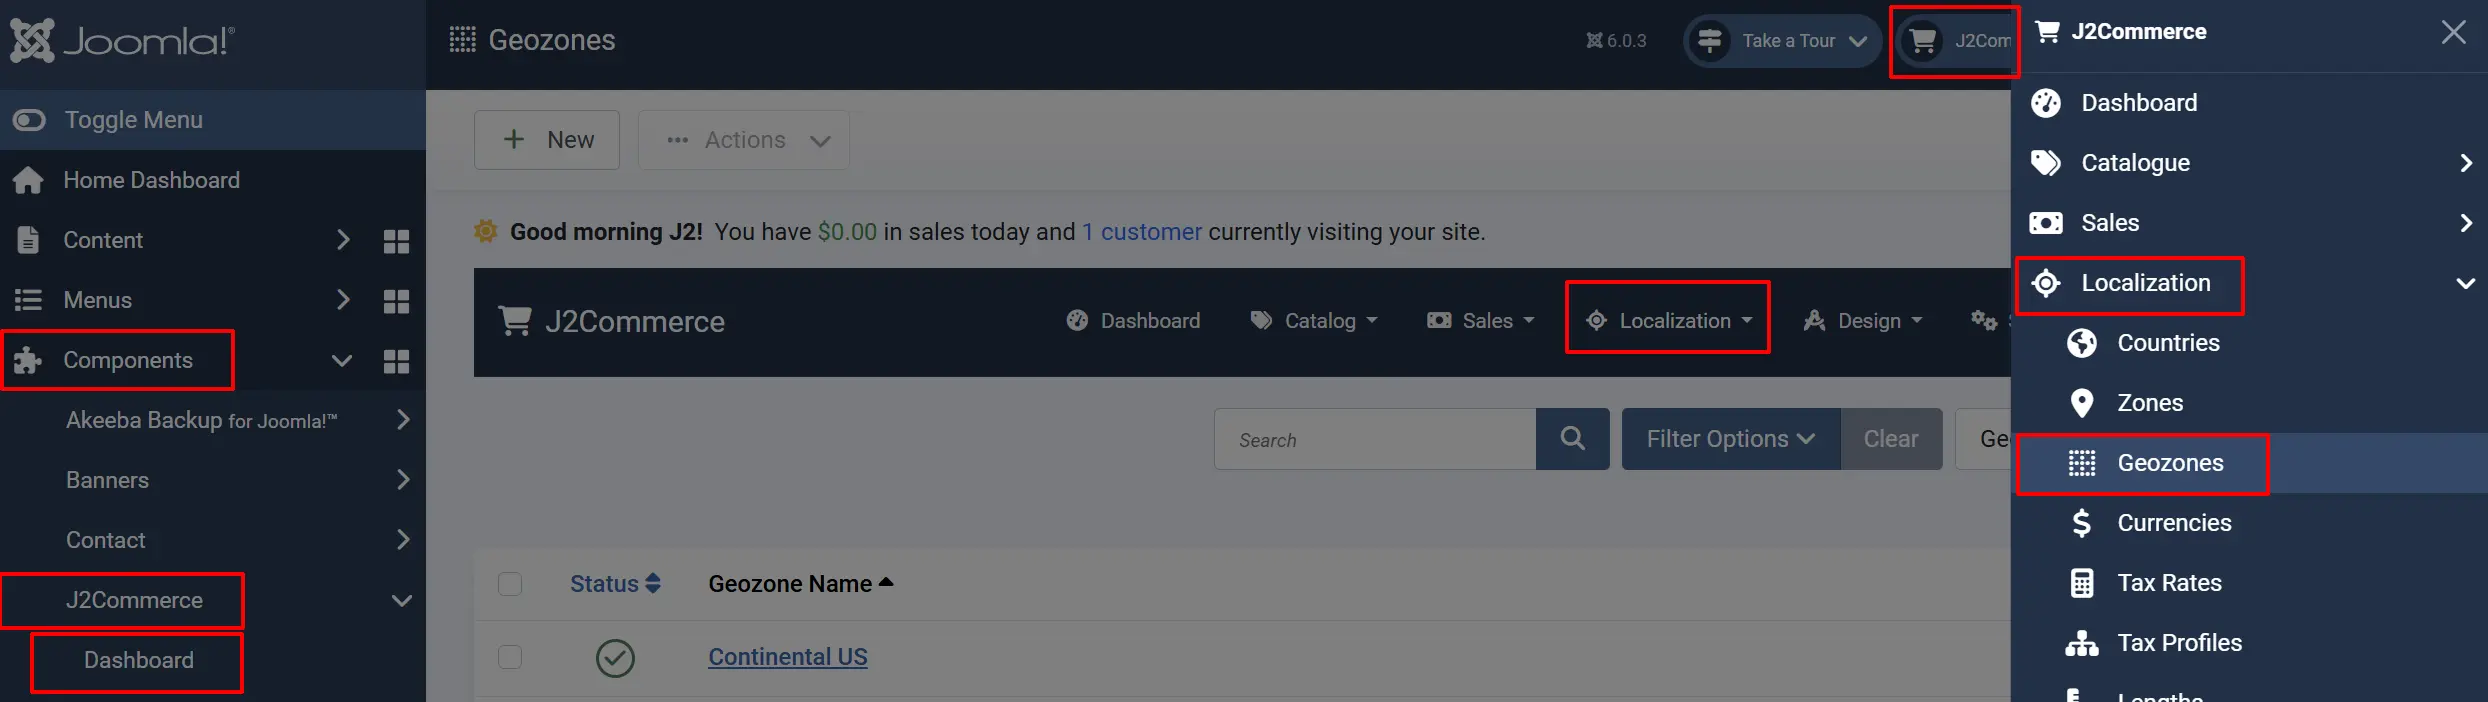
Task: Click the Localization crosshair icon in panel
Action: tap(2046, 283)
